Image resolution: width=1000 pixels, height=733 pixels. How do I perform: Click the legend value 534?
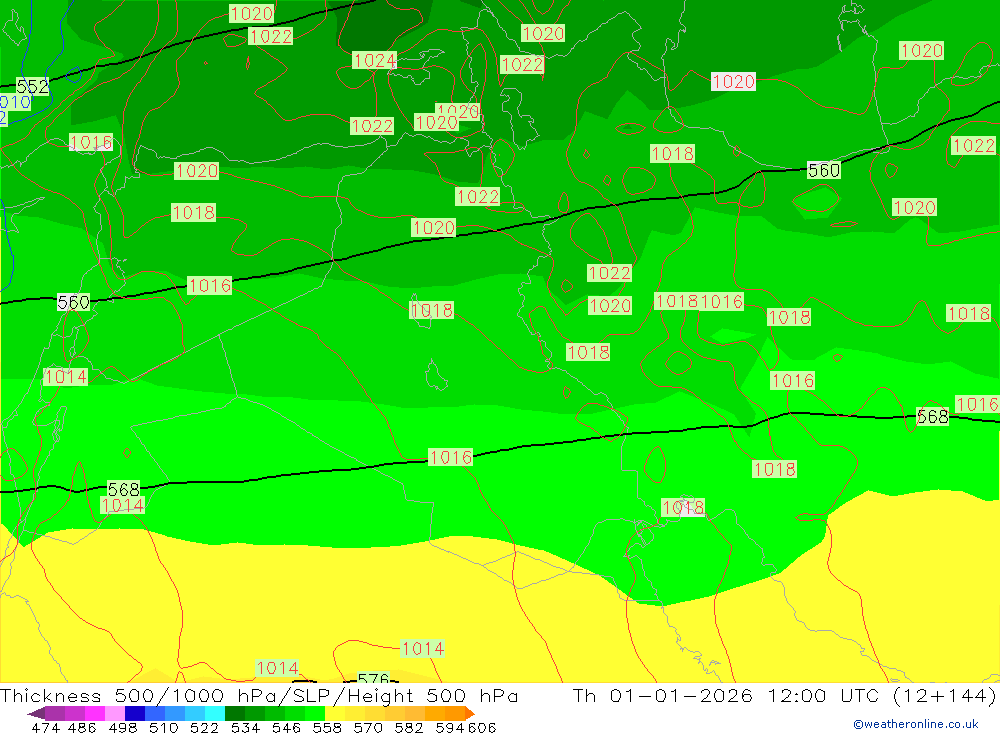point(245,727)
